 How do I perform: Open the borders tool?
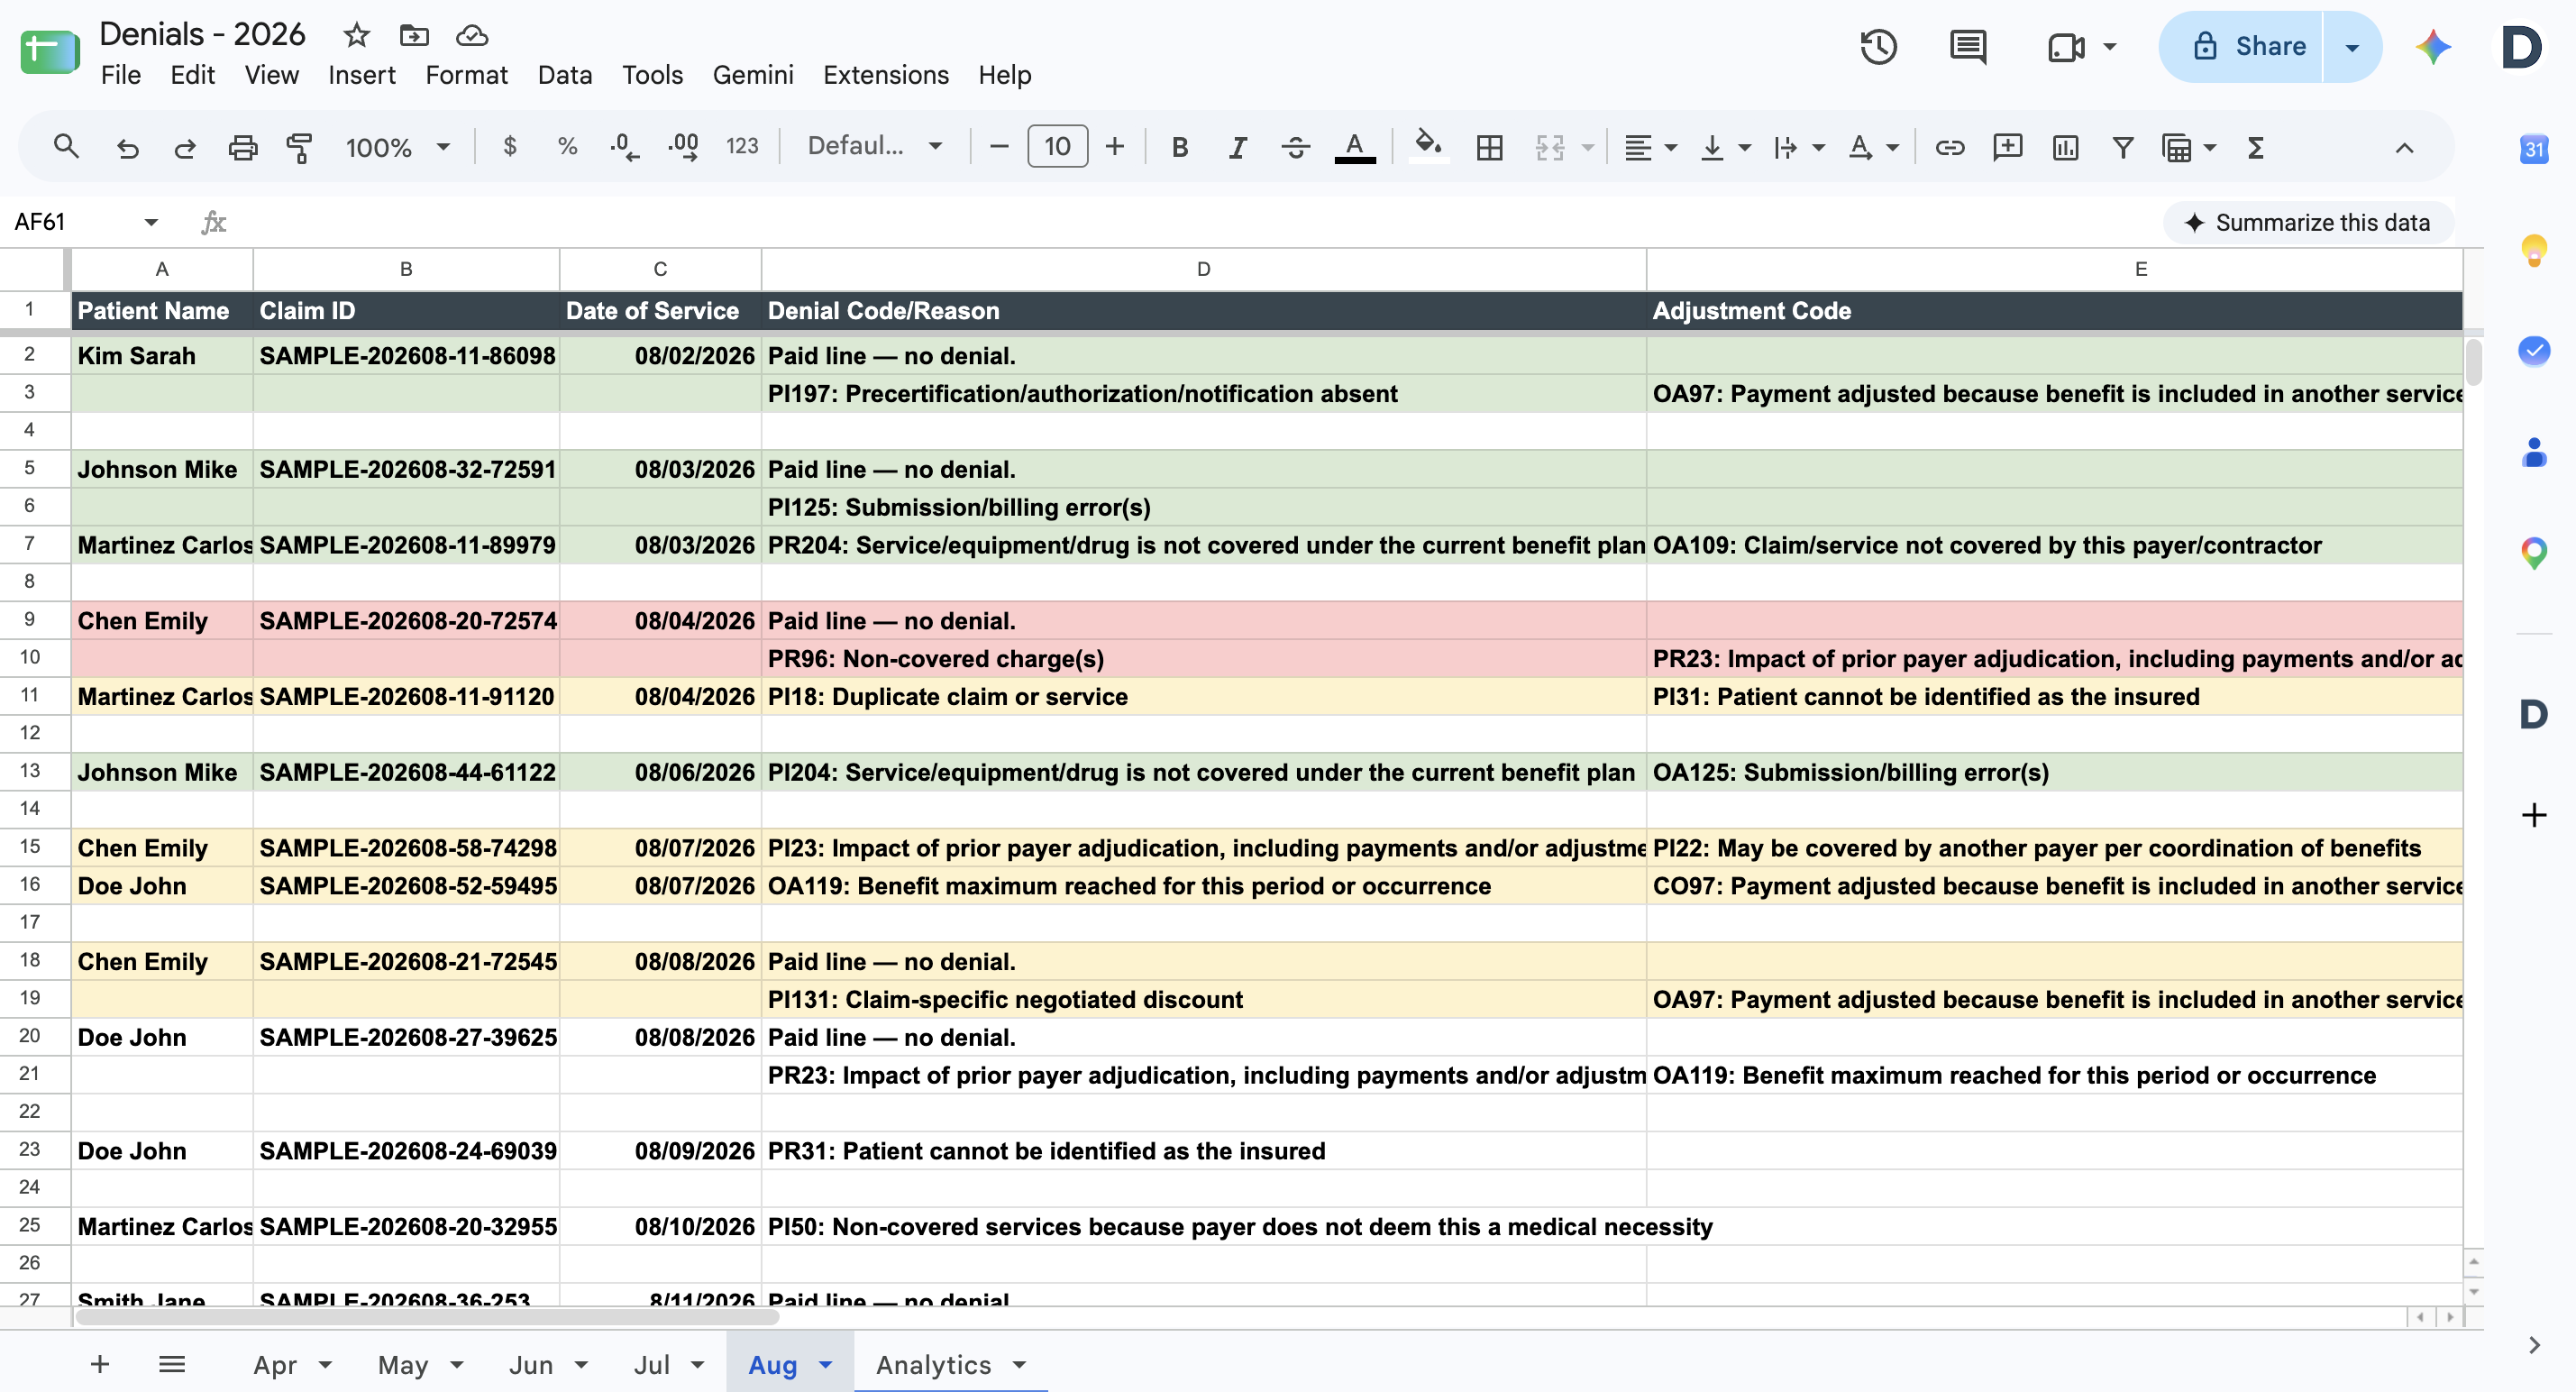[1489, 148]
